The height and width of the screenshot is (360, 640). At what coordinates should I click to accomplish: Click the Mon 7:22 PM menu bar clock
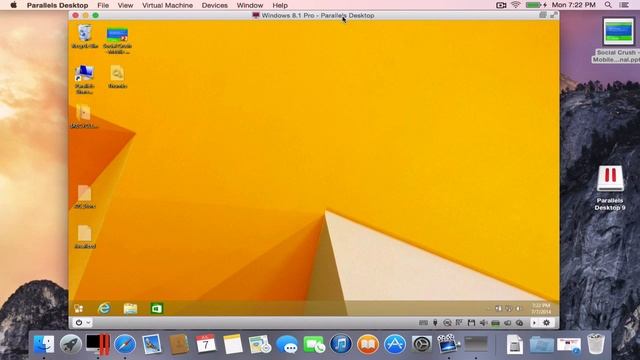pyautogui.click(x=573, y=5)
